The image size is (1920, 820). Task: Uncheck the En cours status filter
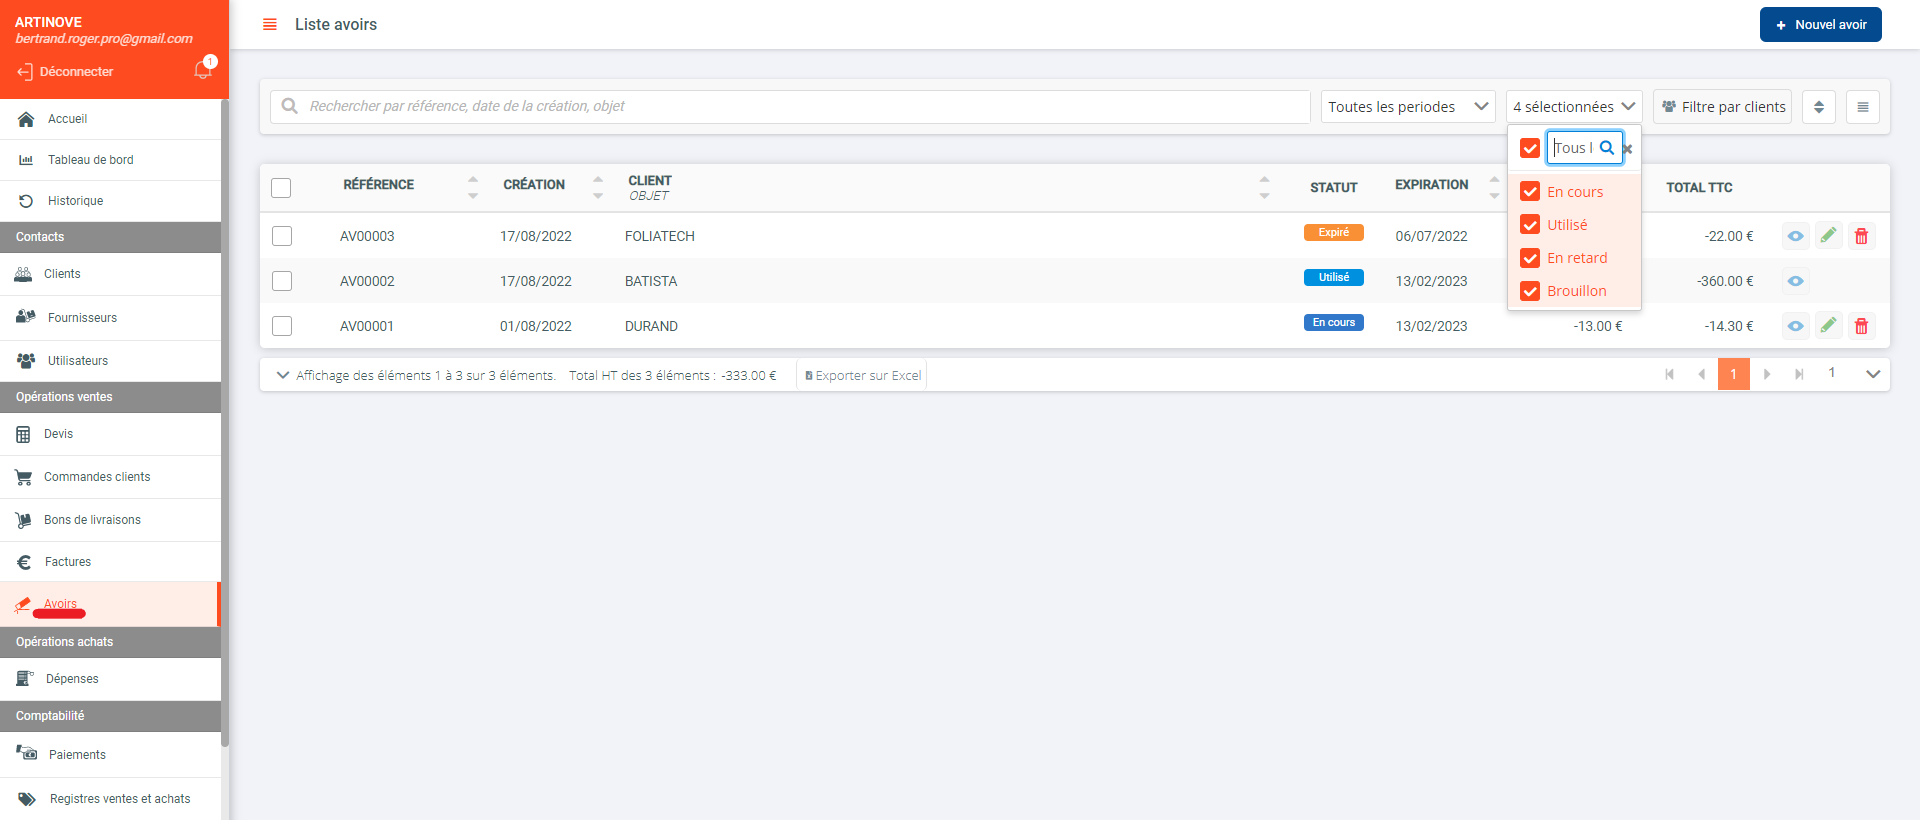[1529, 192]
